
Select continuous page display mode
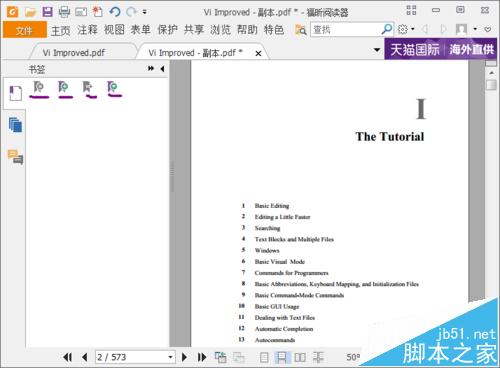282,357
